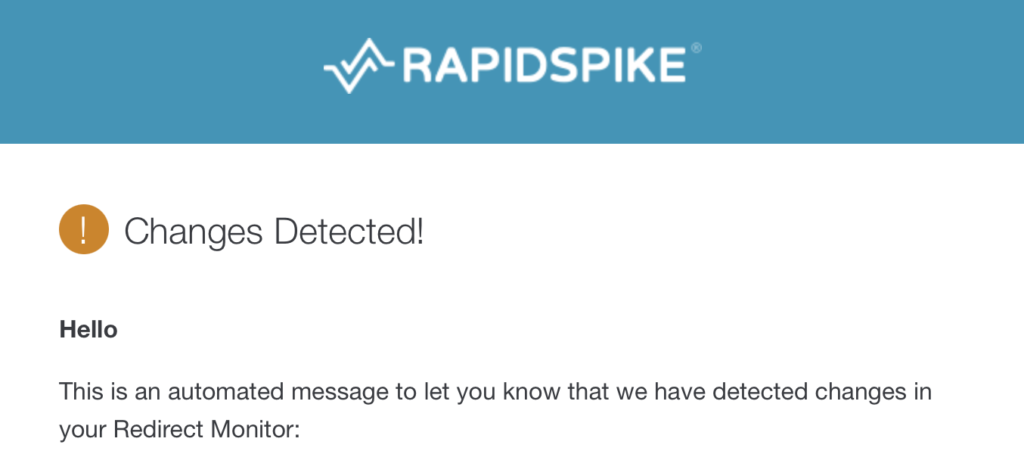The width and height of the screenshot is (1024, 454).
Task: Click the word "Changes" in the heading
Action: click(x=194, y=233)
